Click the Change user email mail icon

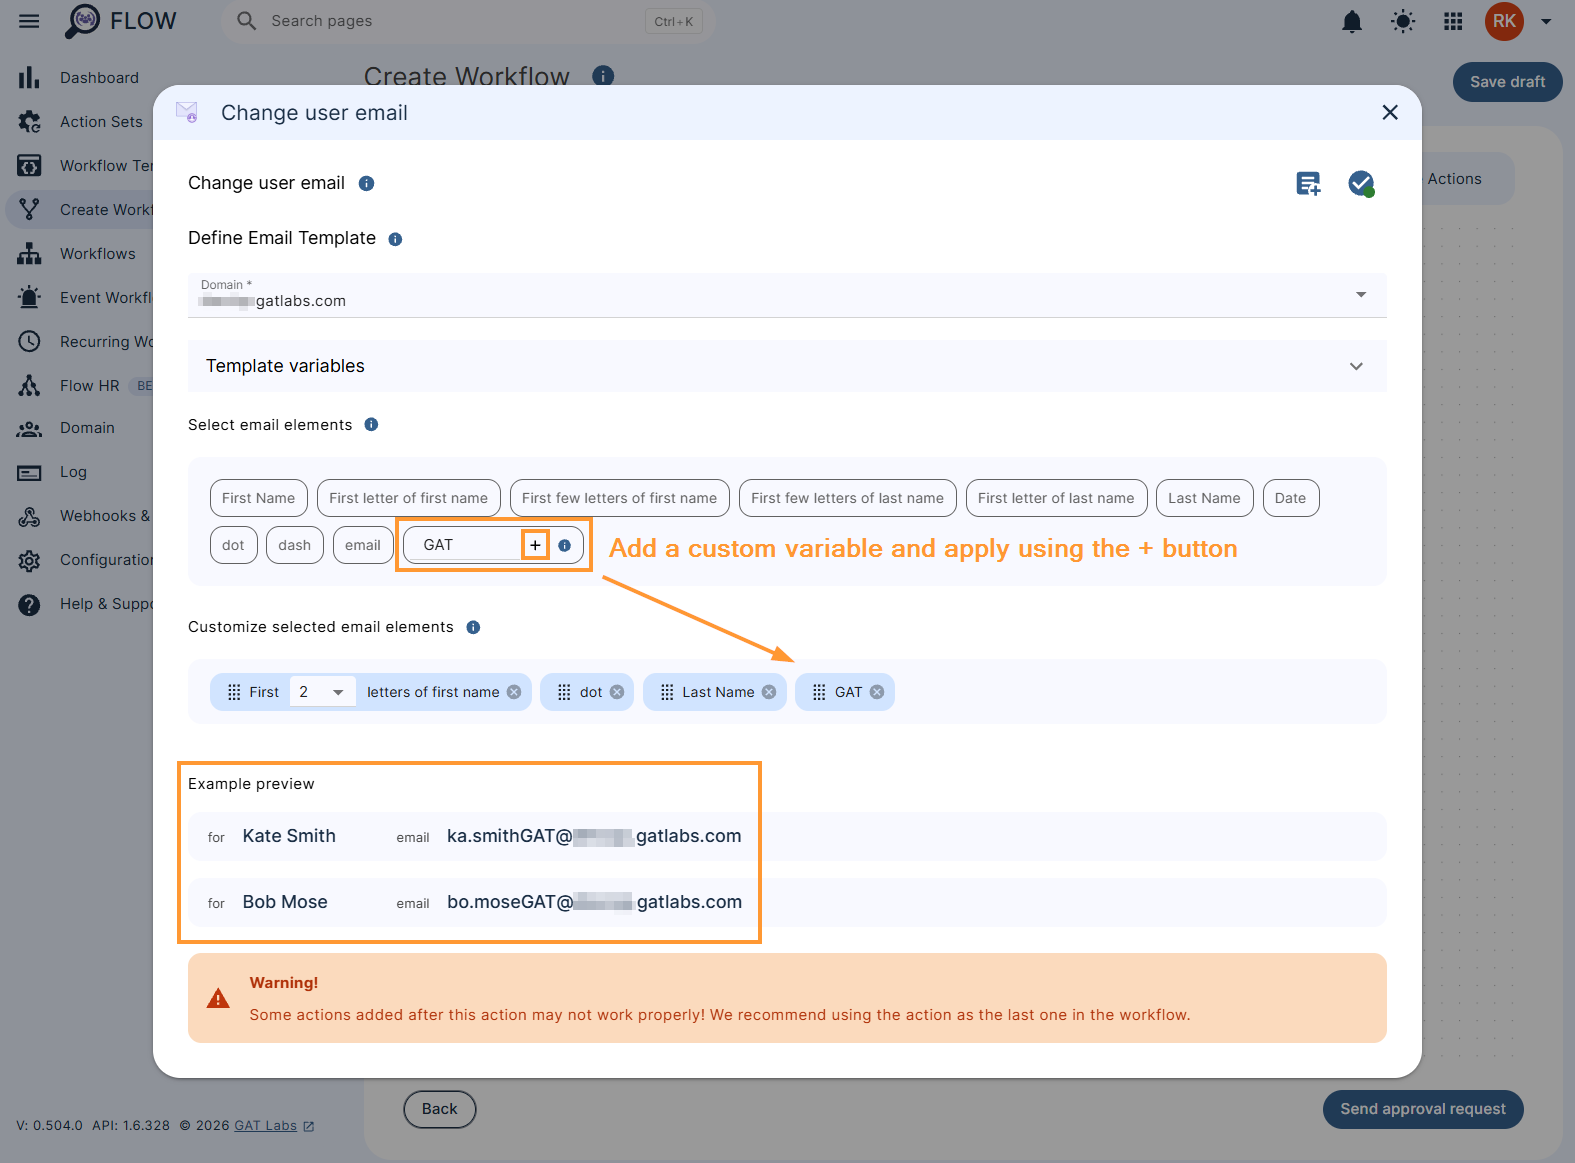click(187, 112)
